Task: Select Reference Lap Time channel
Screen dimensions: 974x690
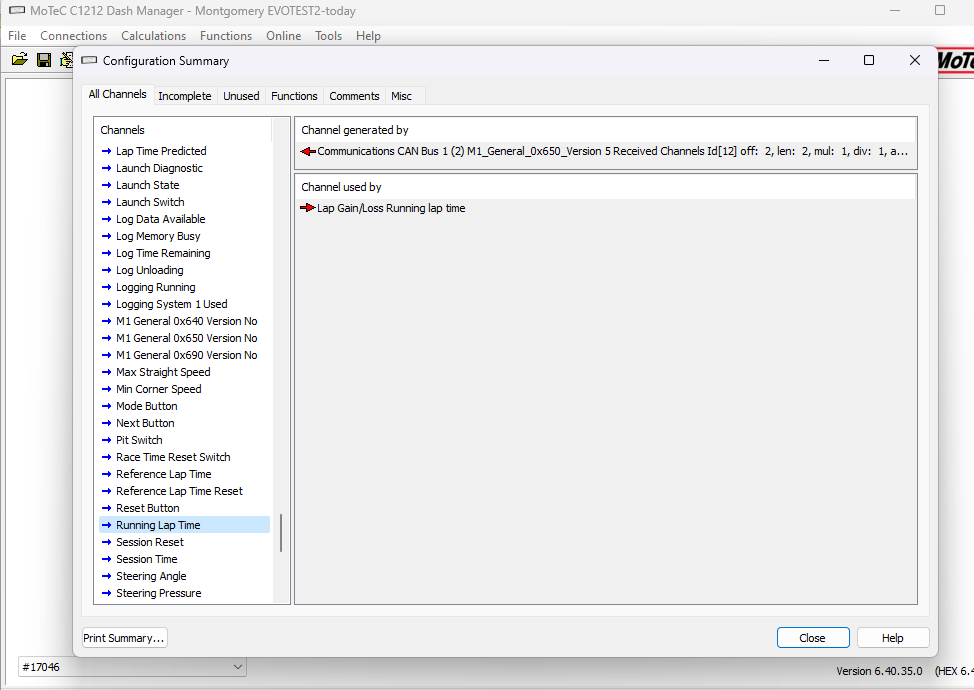Action: [x=163, y=474]
